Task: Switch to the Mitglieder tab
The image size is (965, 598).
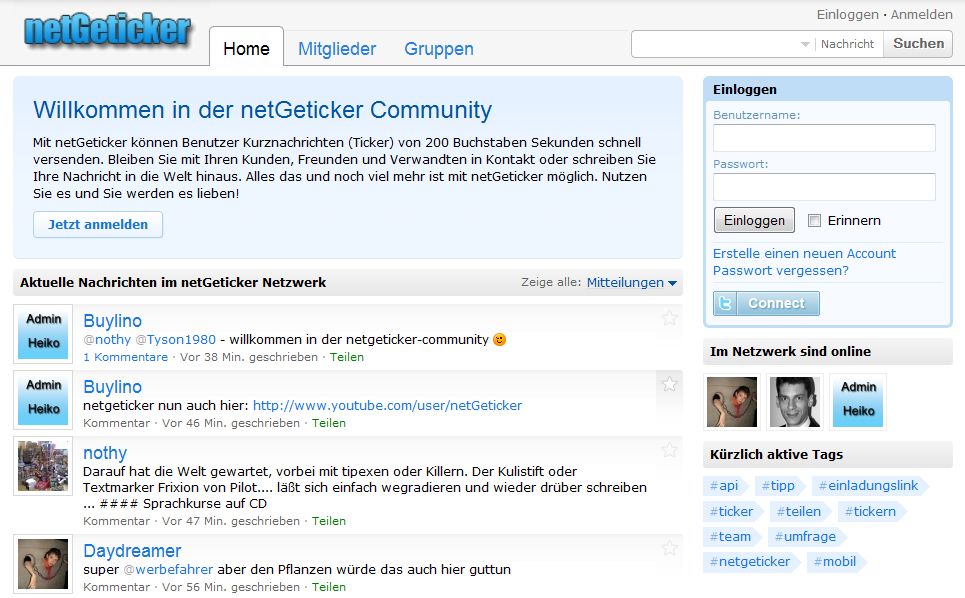Action: (337, 49)
